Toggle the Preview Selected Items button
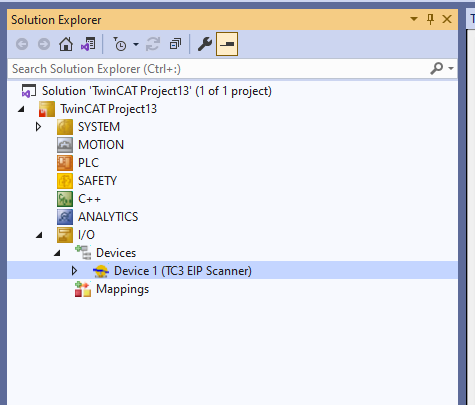Screen dimensions: 475x405 227,44
